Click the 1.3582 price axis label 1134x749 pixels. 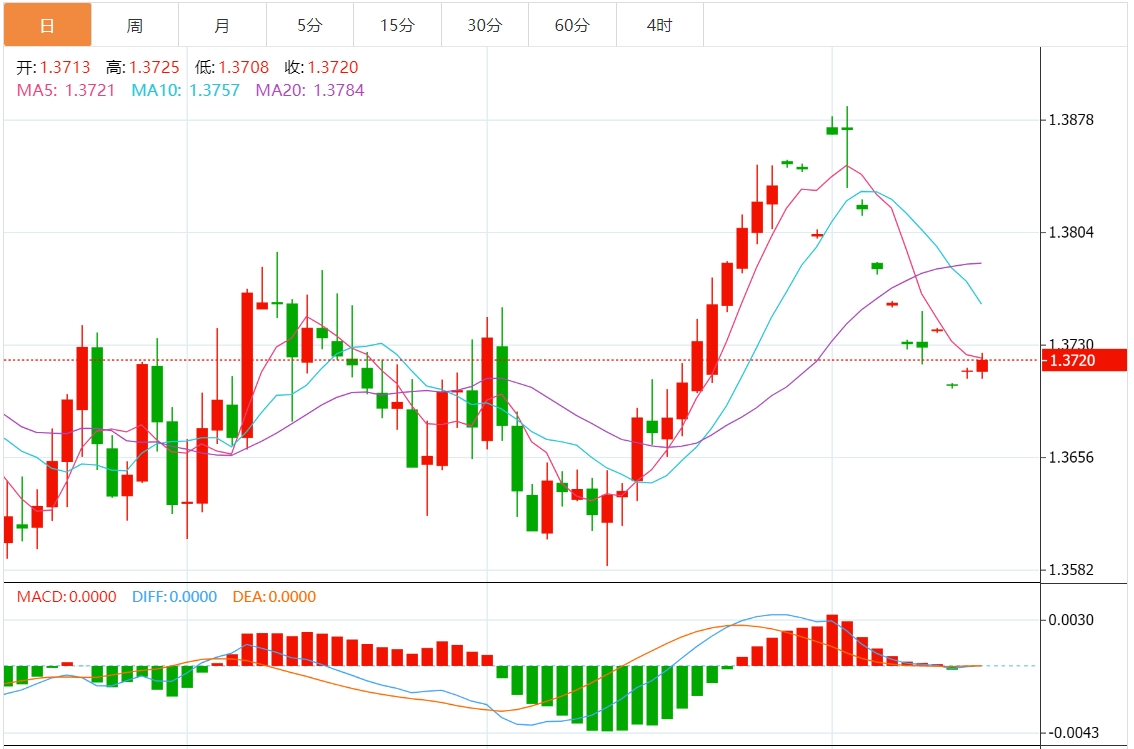(x=1071, y=570)
